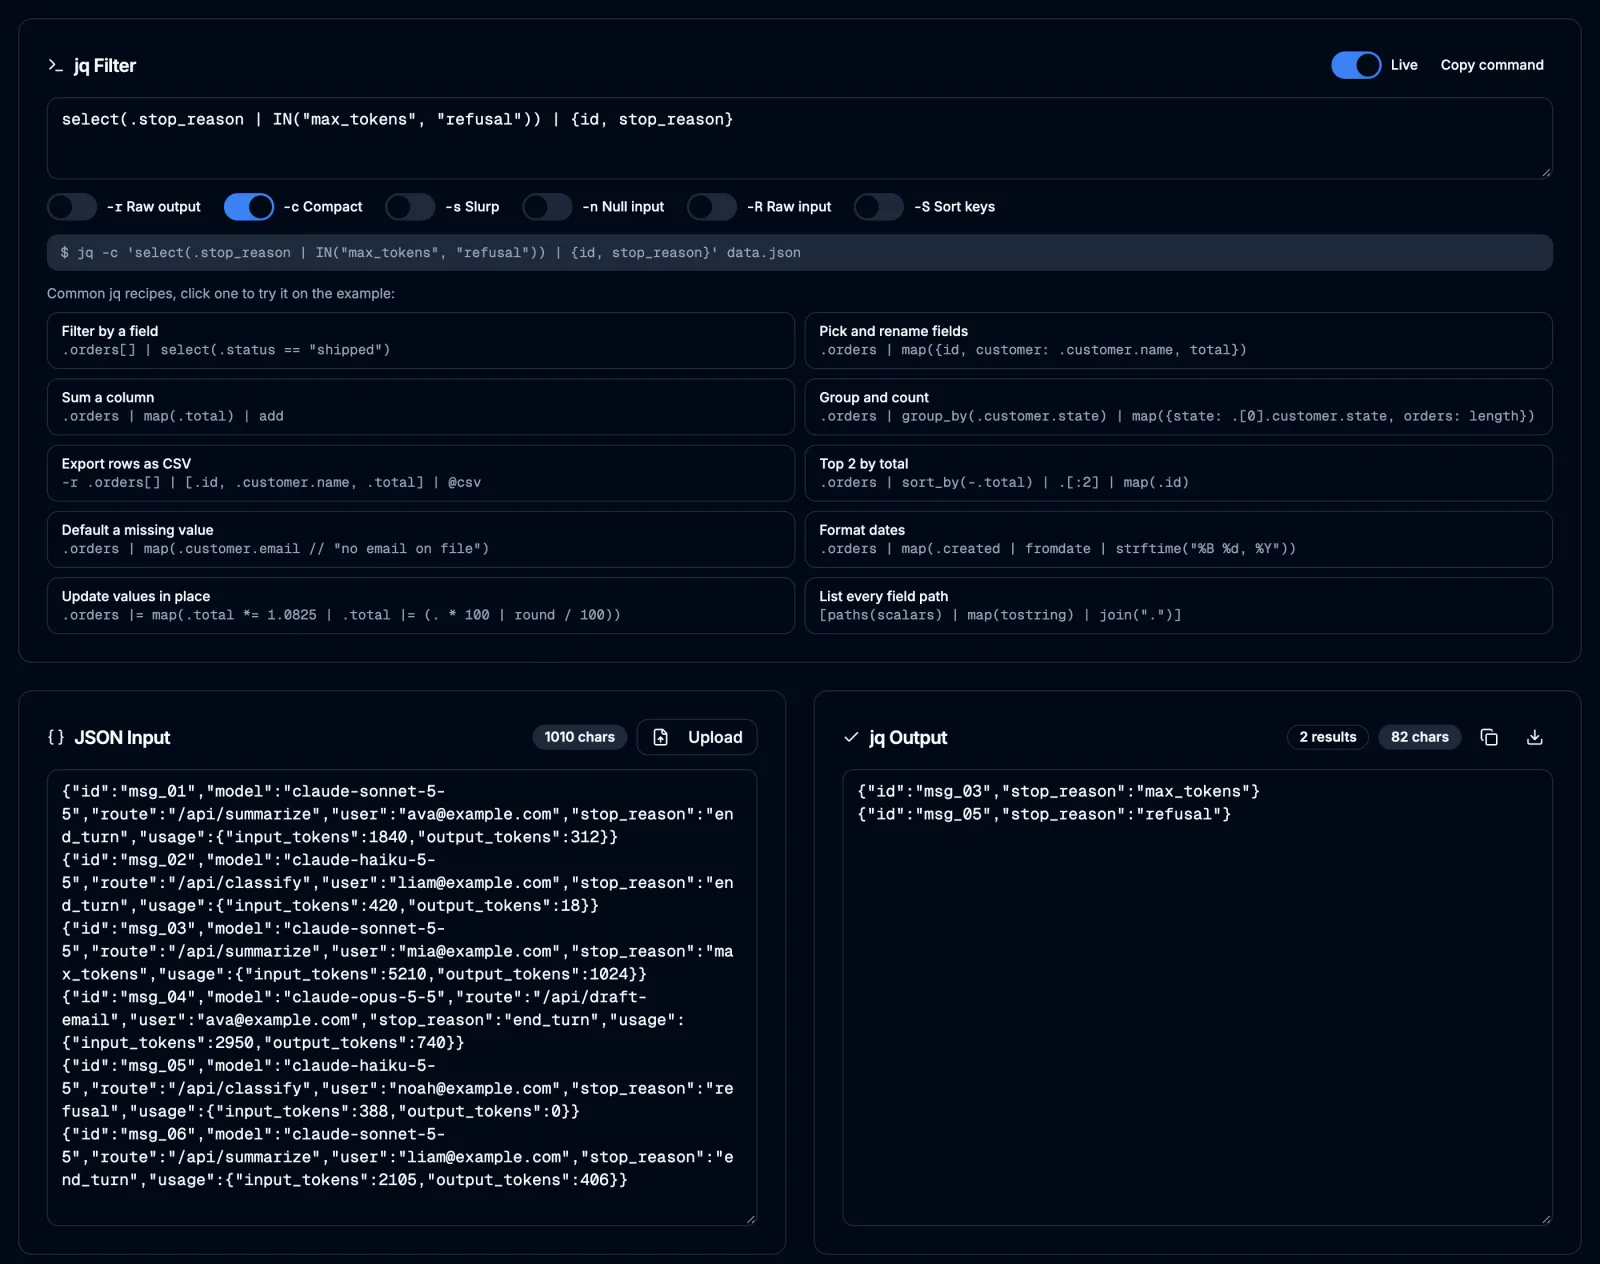Click the generated jq command line preview
Image resolution: width=1600 pixels, height=1264 pixels.
(800, 253)
